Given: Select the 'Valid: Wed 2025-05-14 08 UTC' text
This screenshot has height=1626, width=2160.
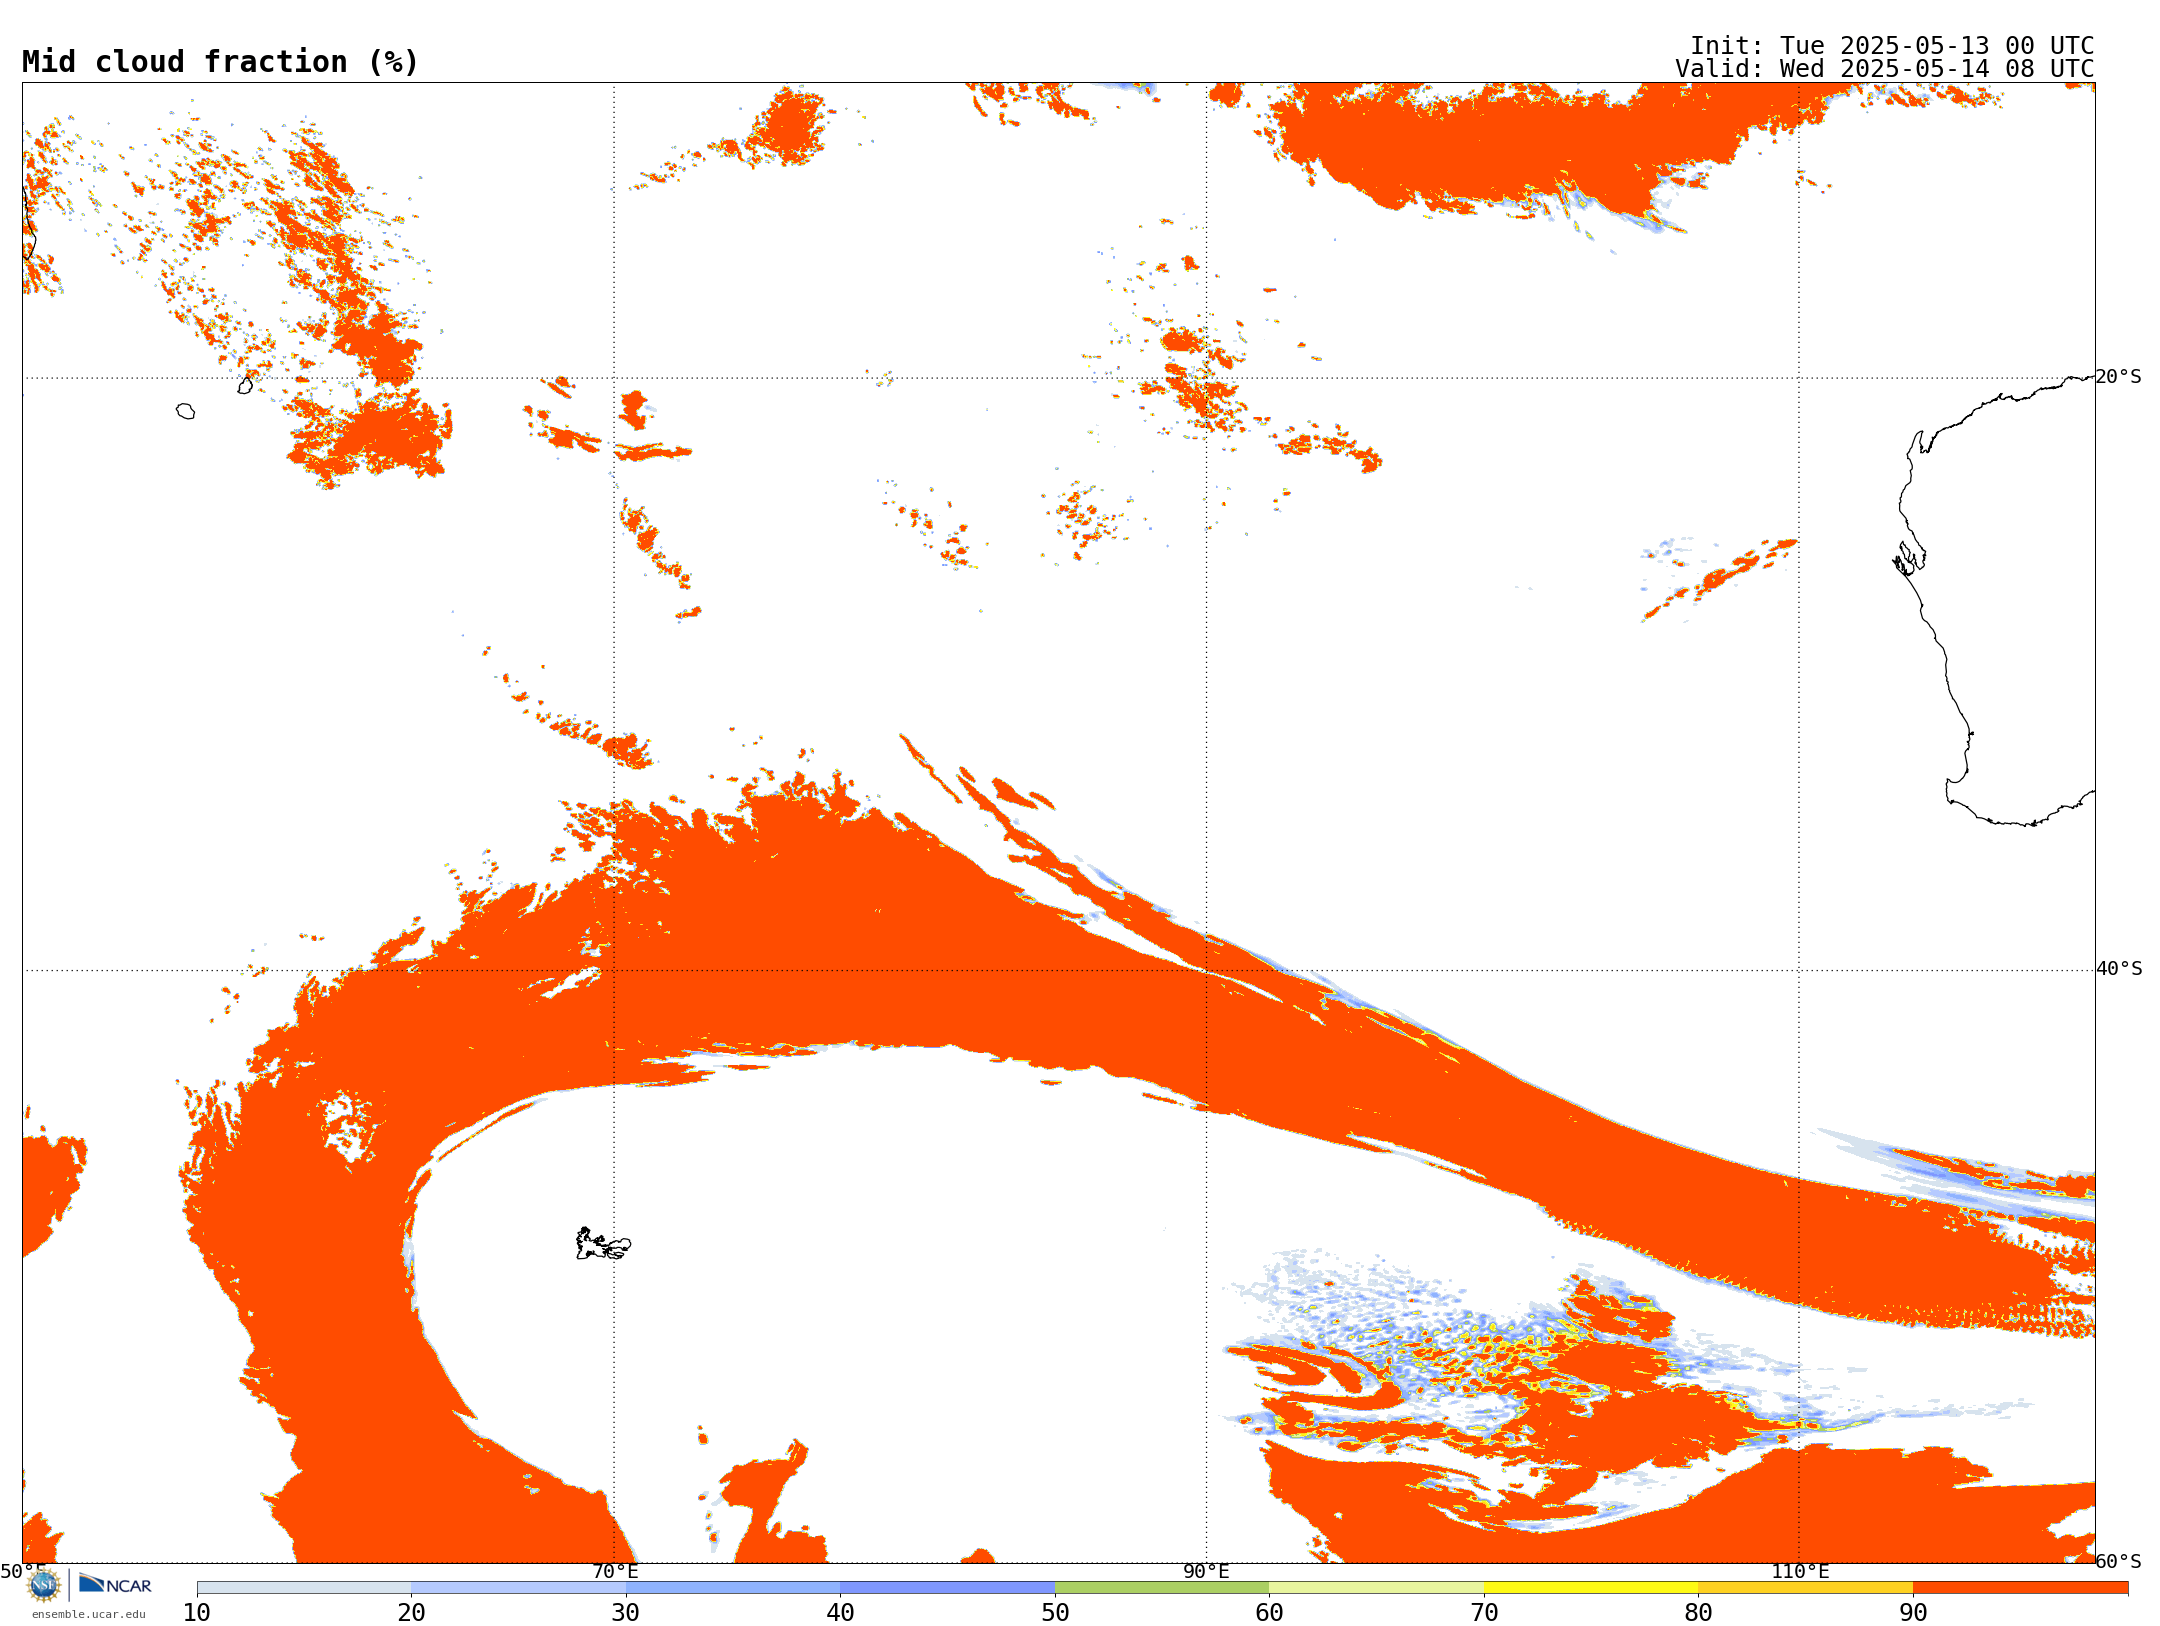Looking at the screenshot, I should [1885, 69].
